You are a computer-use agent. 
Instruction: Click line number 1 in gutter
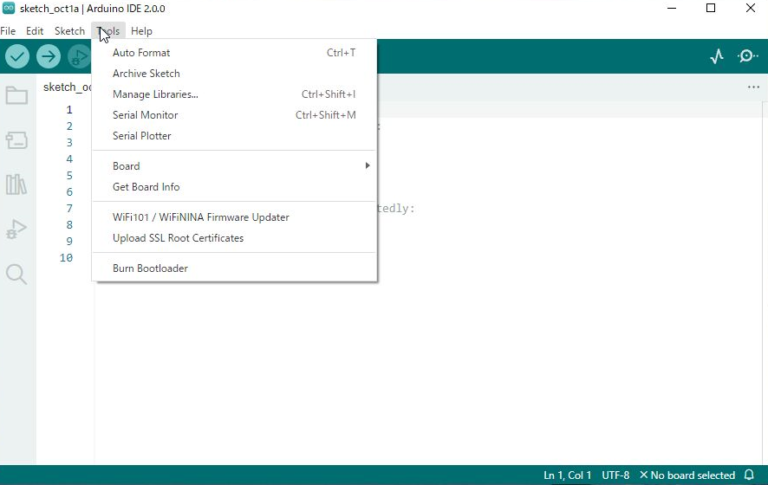pyautogui.click(x=70, y=110)
